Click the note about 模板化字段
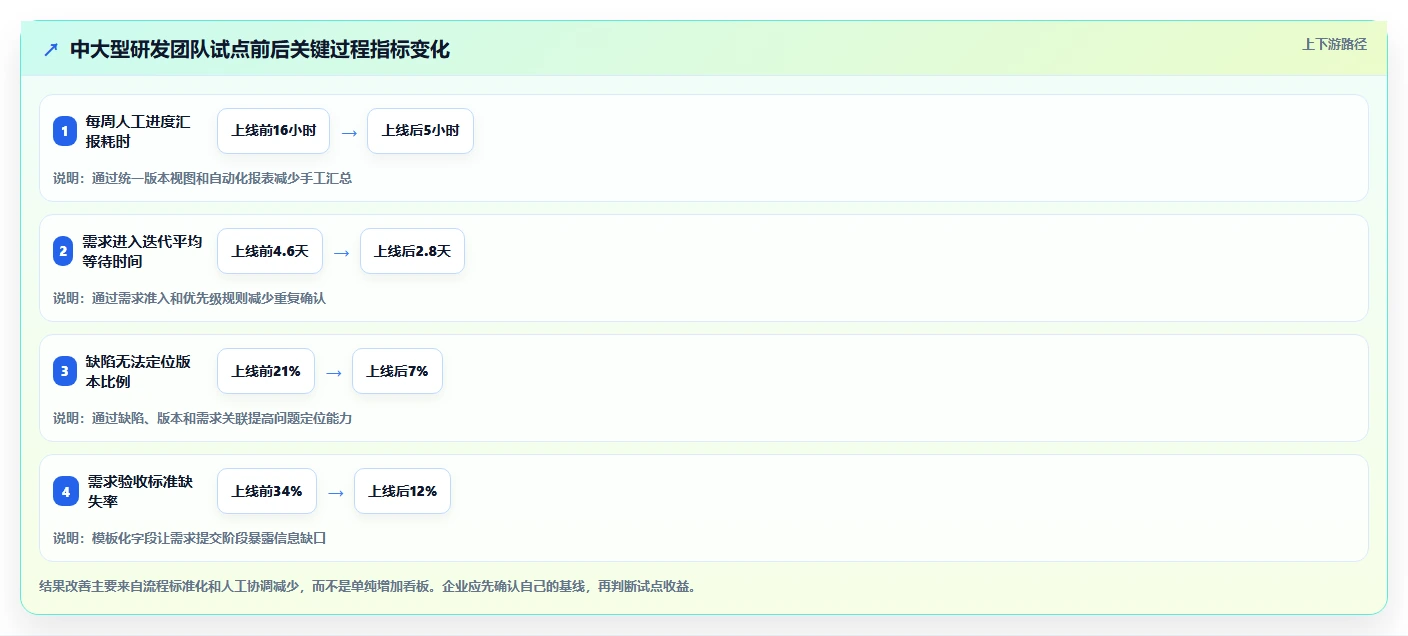1408x636 pixels. (190, 538)
